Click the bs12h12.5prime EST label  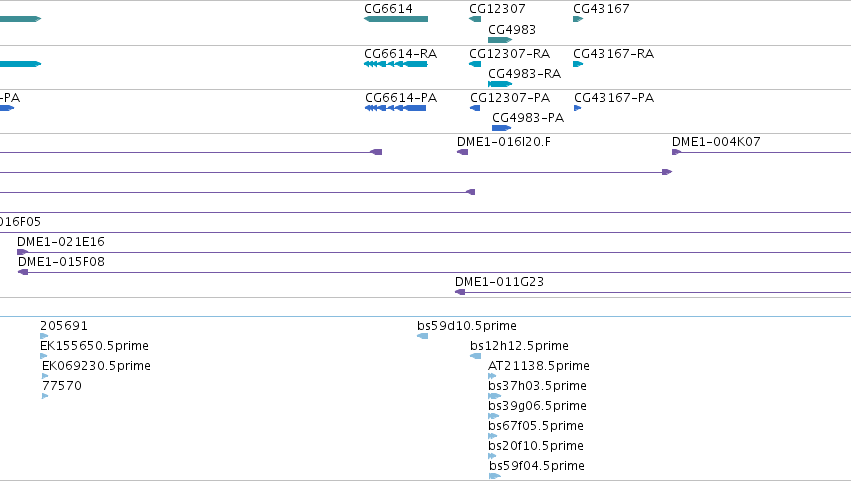pyautogui.click(x=519, y=346)
